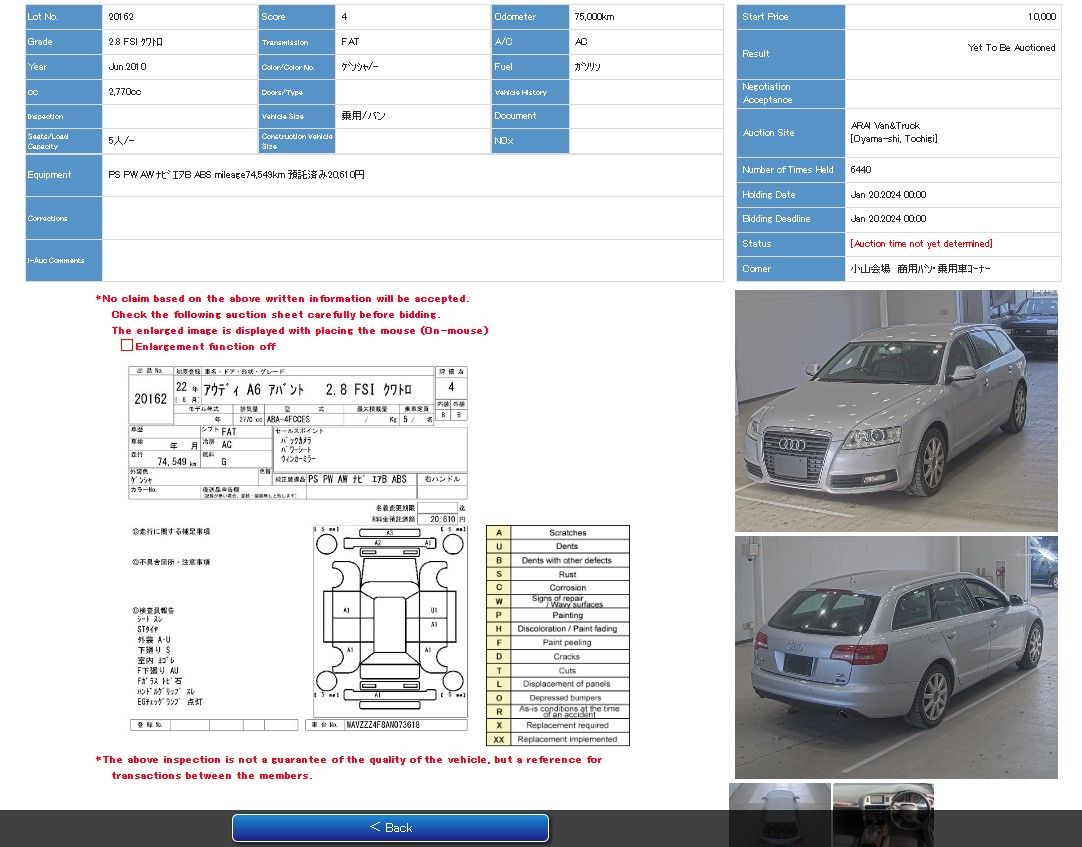Select the Auction Site value ARAI Van&Truck

click(x=885, y=126)
